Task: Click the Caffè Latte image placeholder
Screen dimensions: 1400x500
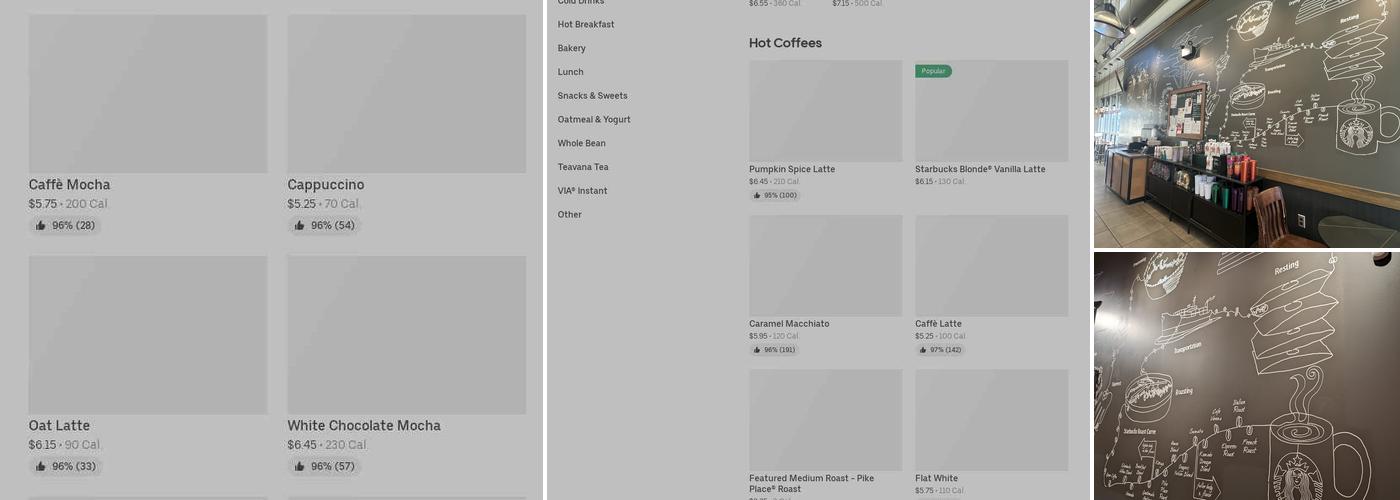Action: coord(991,266)
